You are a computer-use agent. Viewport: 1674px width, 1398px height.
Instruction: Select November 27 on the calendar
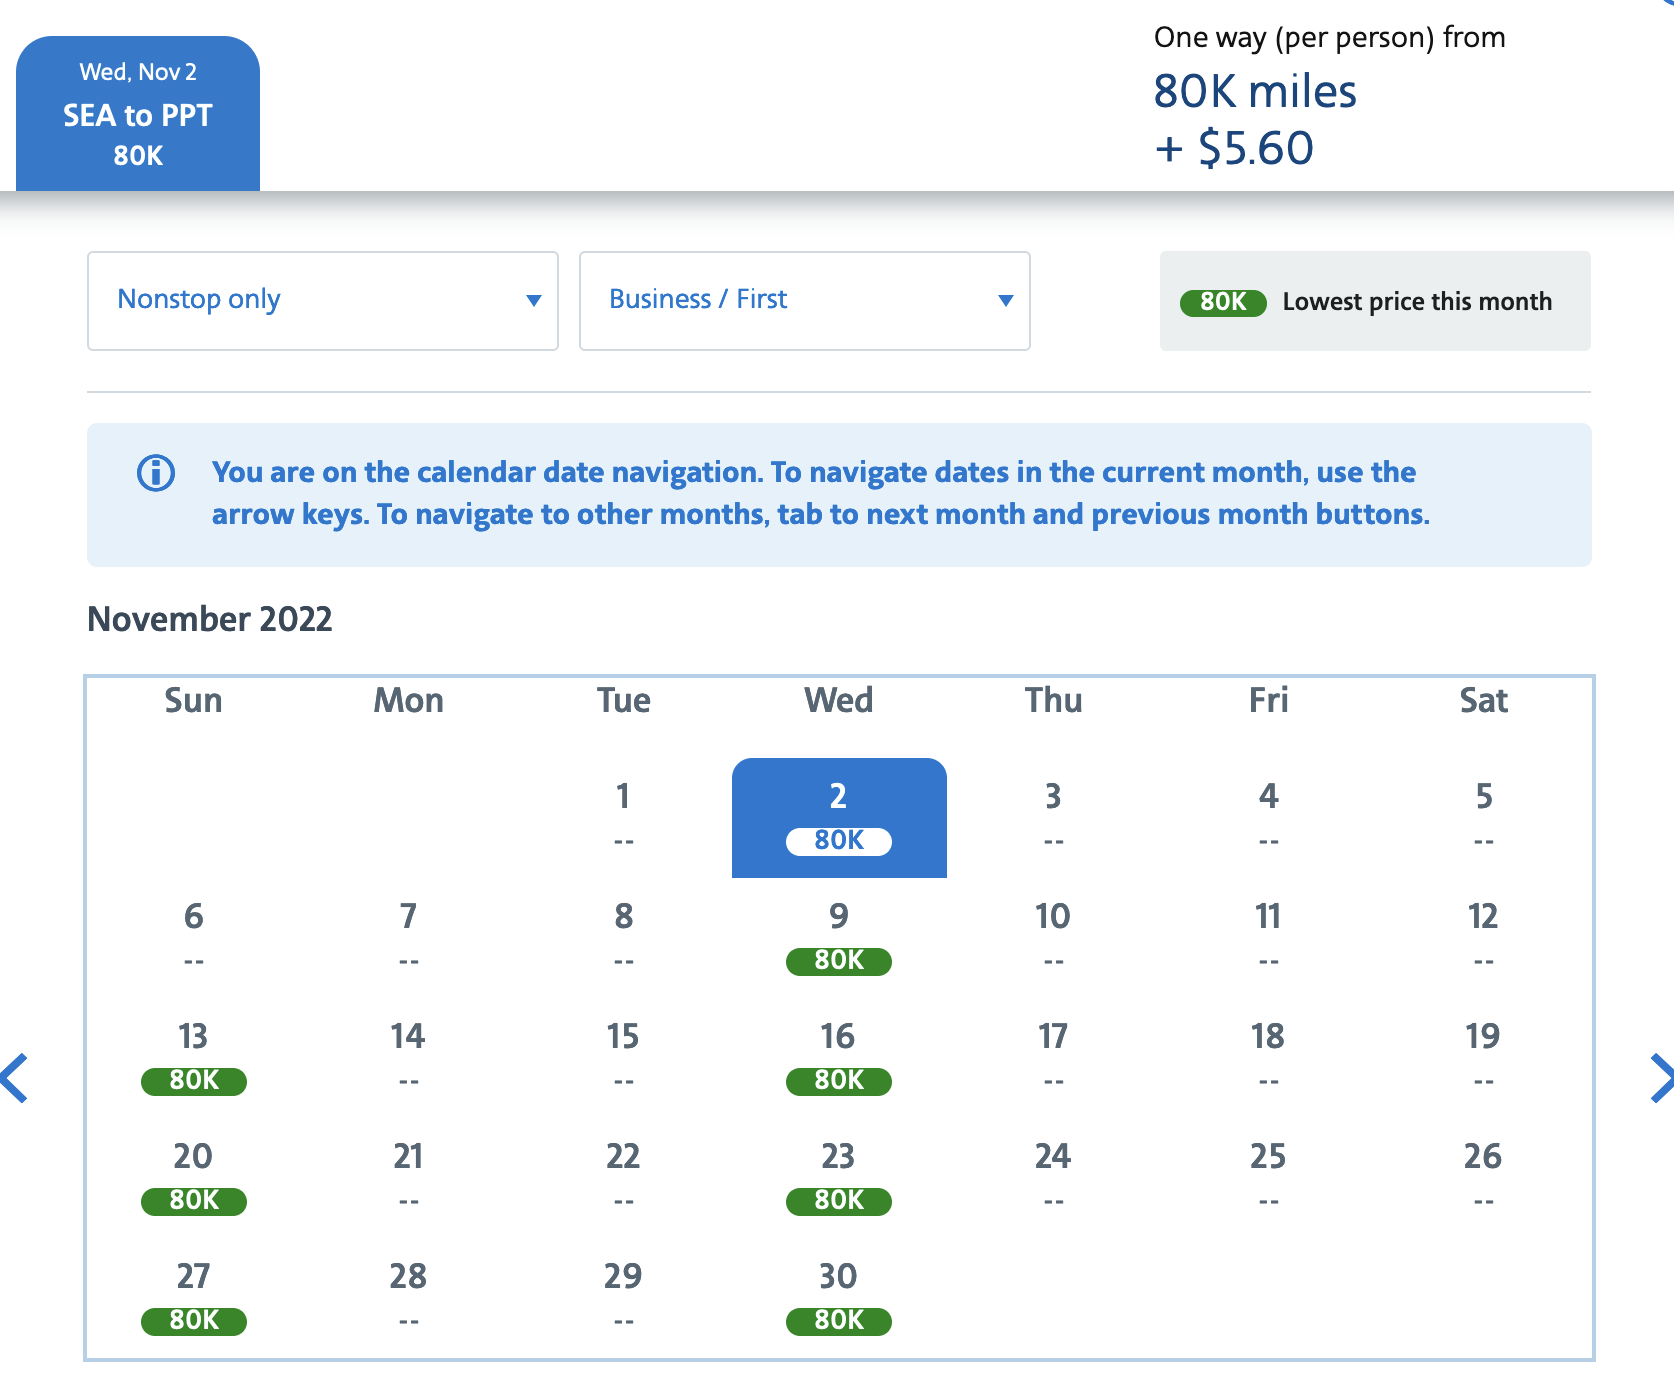coord(193,1297)
